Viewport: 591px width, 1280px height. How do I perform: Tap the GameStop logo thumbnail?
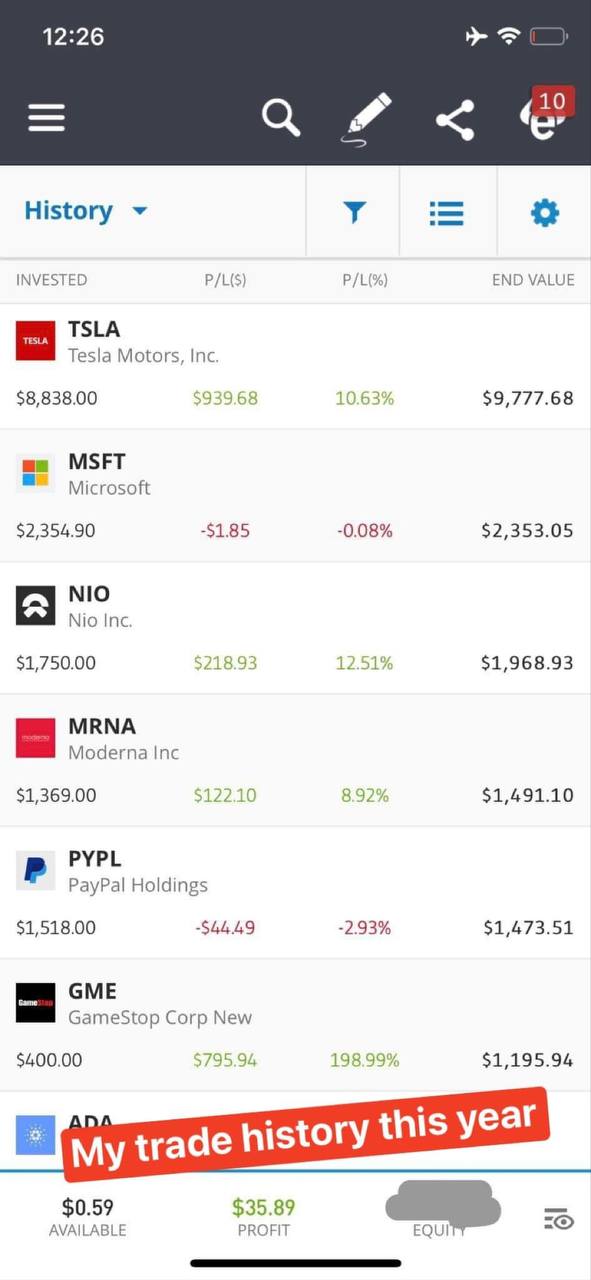(x=35, y=1002)
